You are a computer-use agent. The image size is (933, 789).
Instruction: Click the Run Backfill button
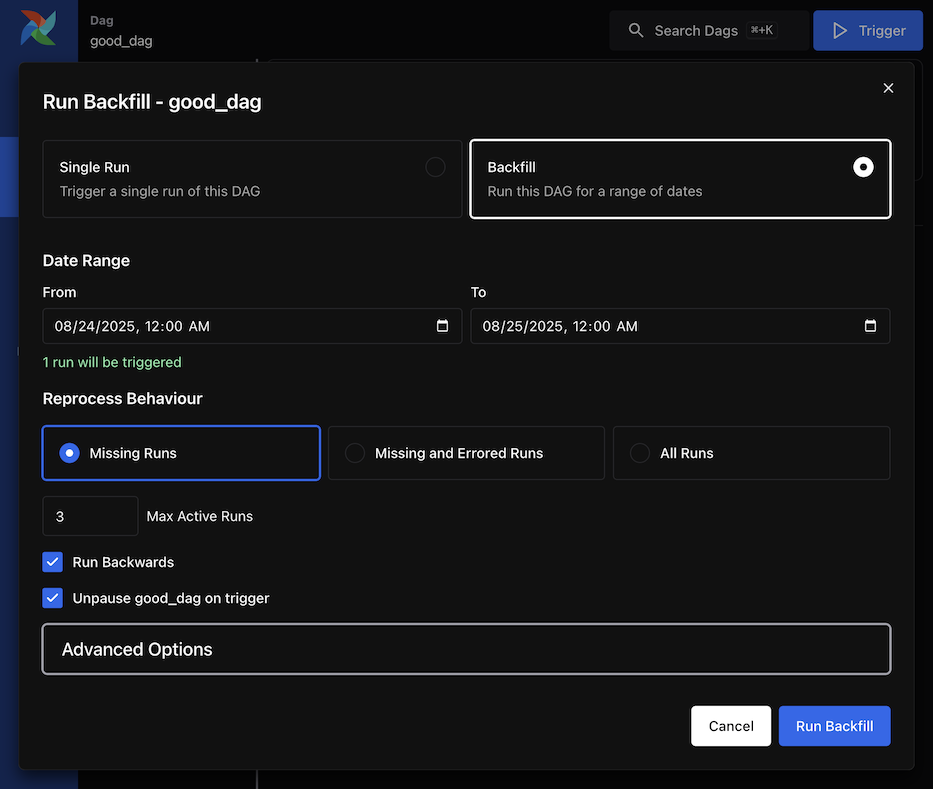point(834,726)
